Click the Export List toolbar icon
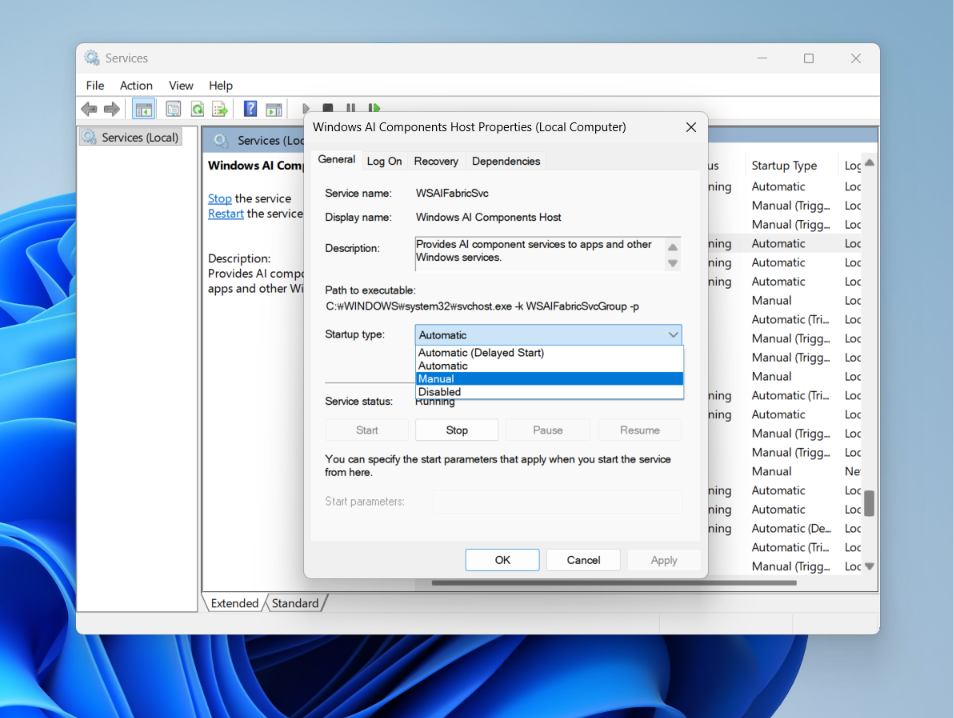Viewport: 954px width, 718px height. coord(220,110)
